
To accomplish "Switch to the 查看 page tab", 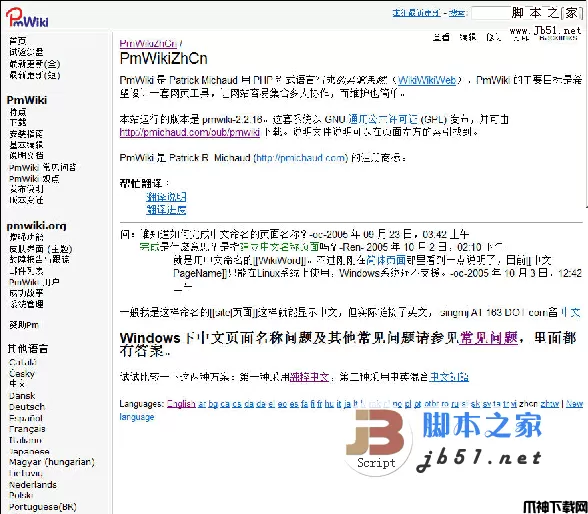I will (441, 37).
